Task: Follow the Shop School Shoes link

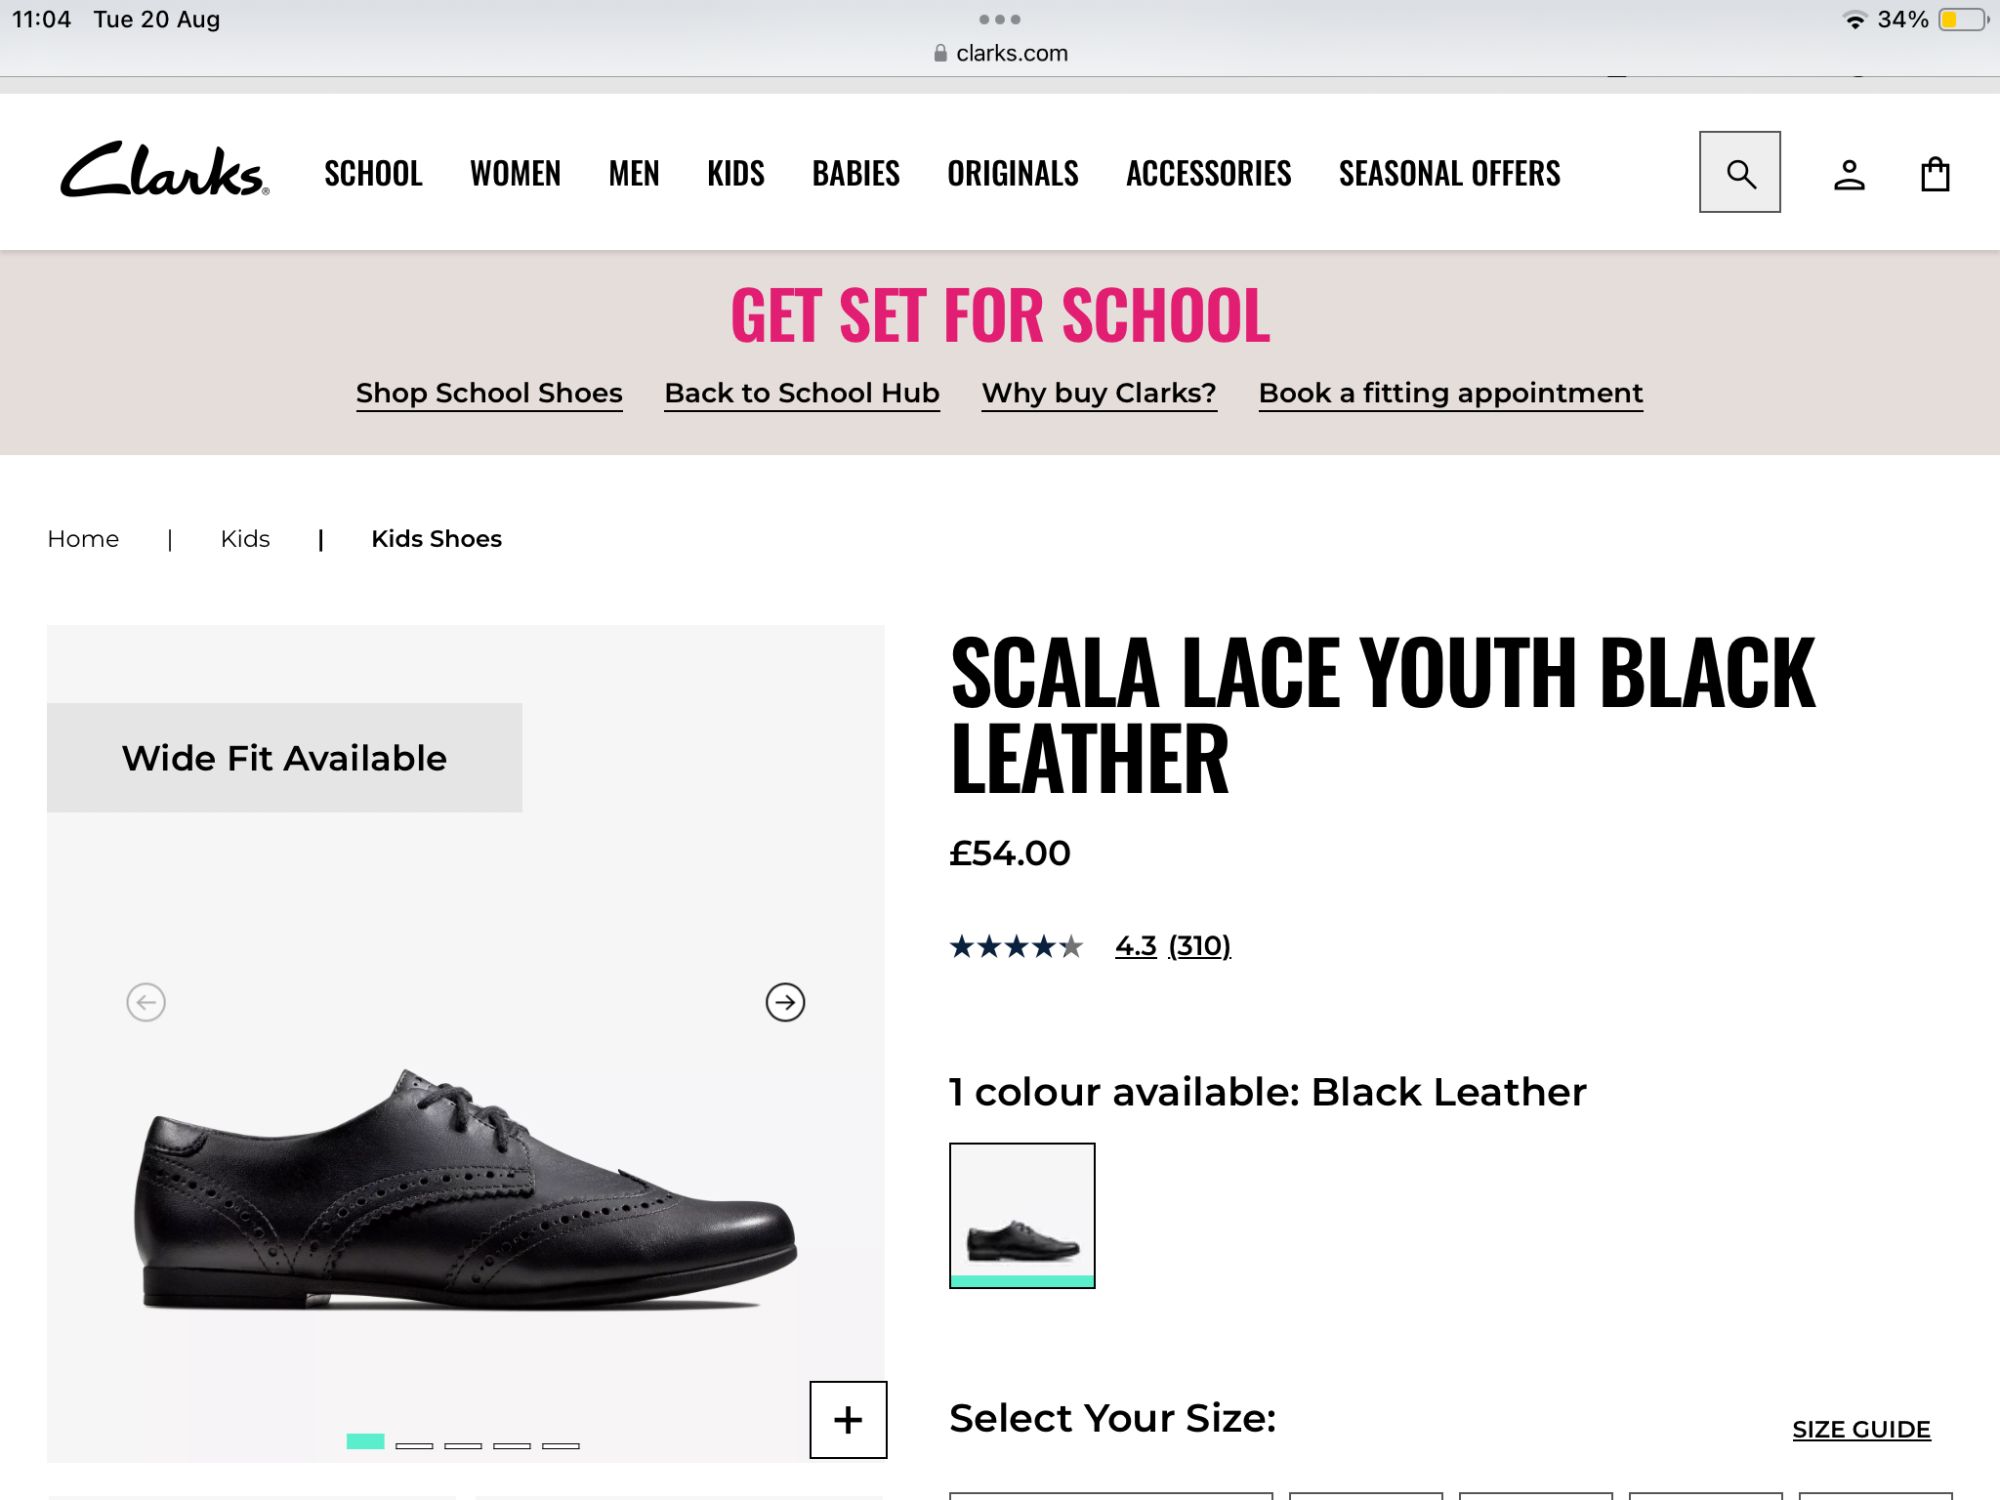Action: (489, 393)
